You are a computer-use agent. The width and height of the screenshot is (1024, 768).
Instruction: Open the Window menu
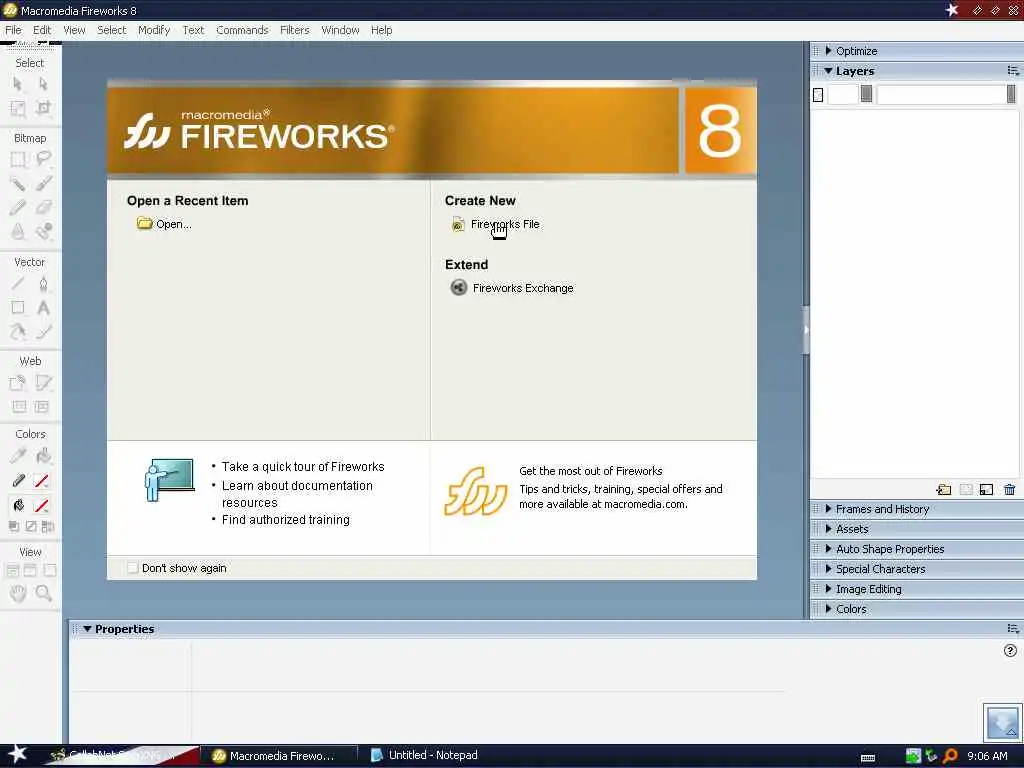click(340, 30)
